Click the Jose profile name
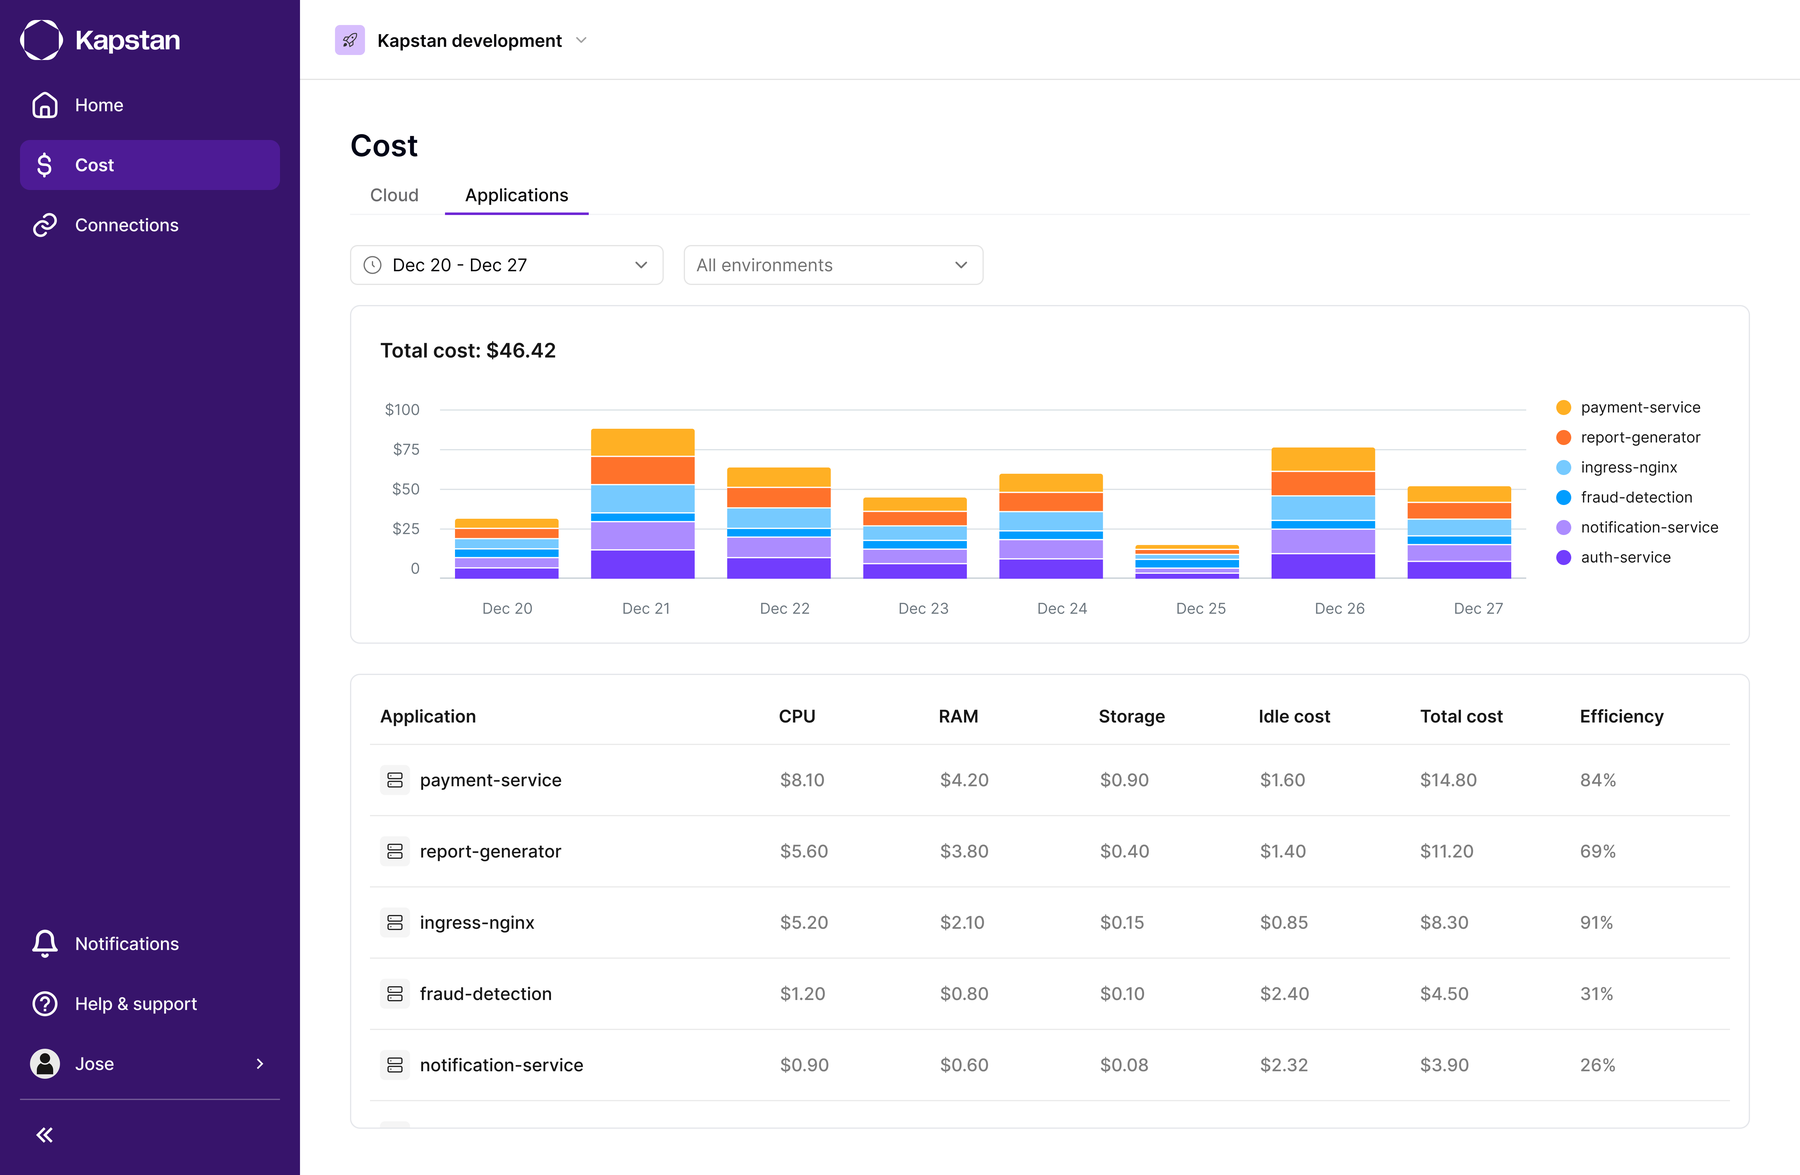 point(94,1064)
